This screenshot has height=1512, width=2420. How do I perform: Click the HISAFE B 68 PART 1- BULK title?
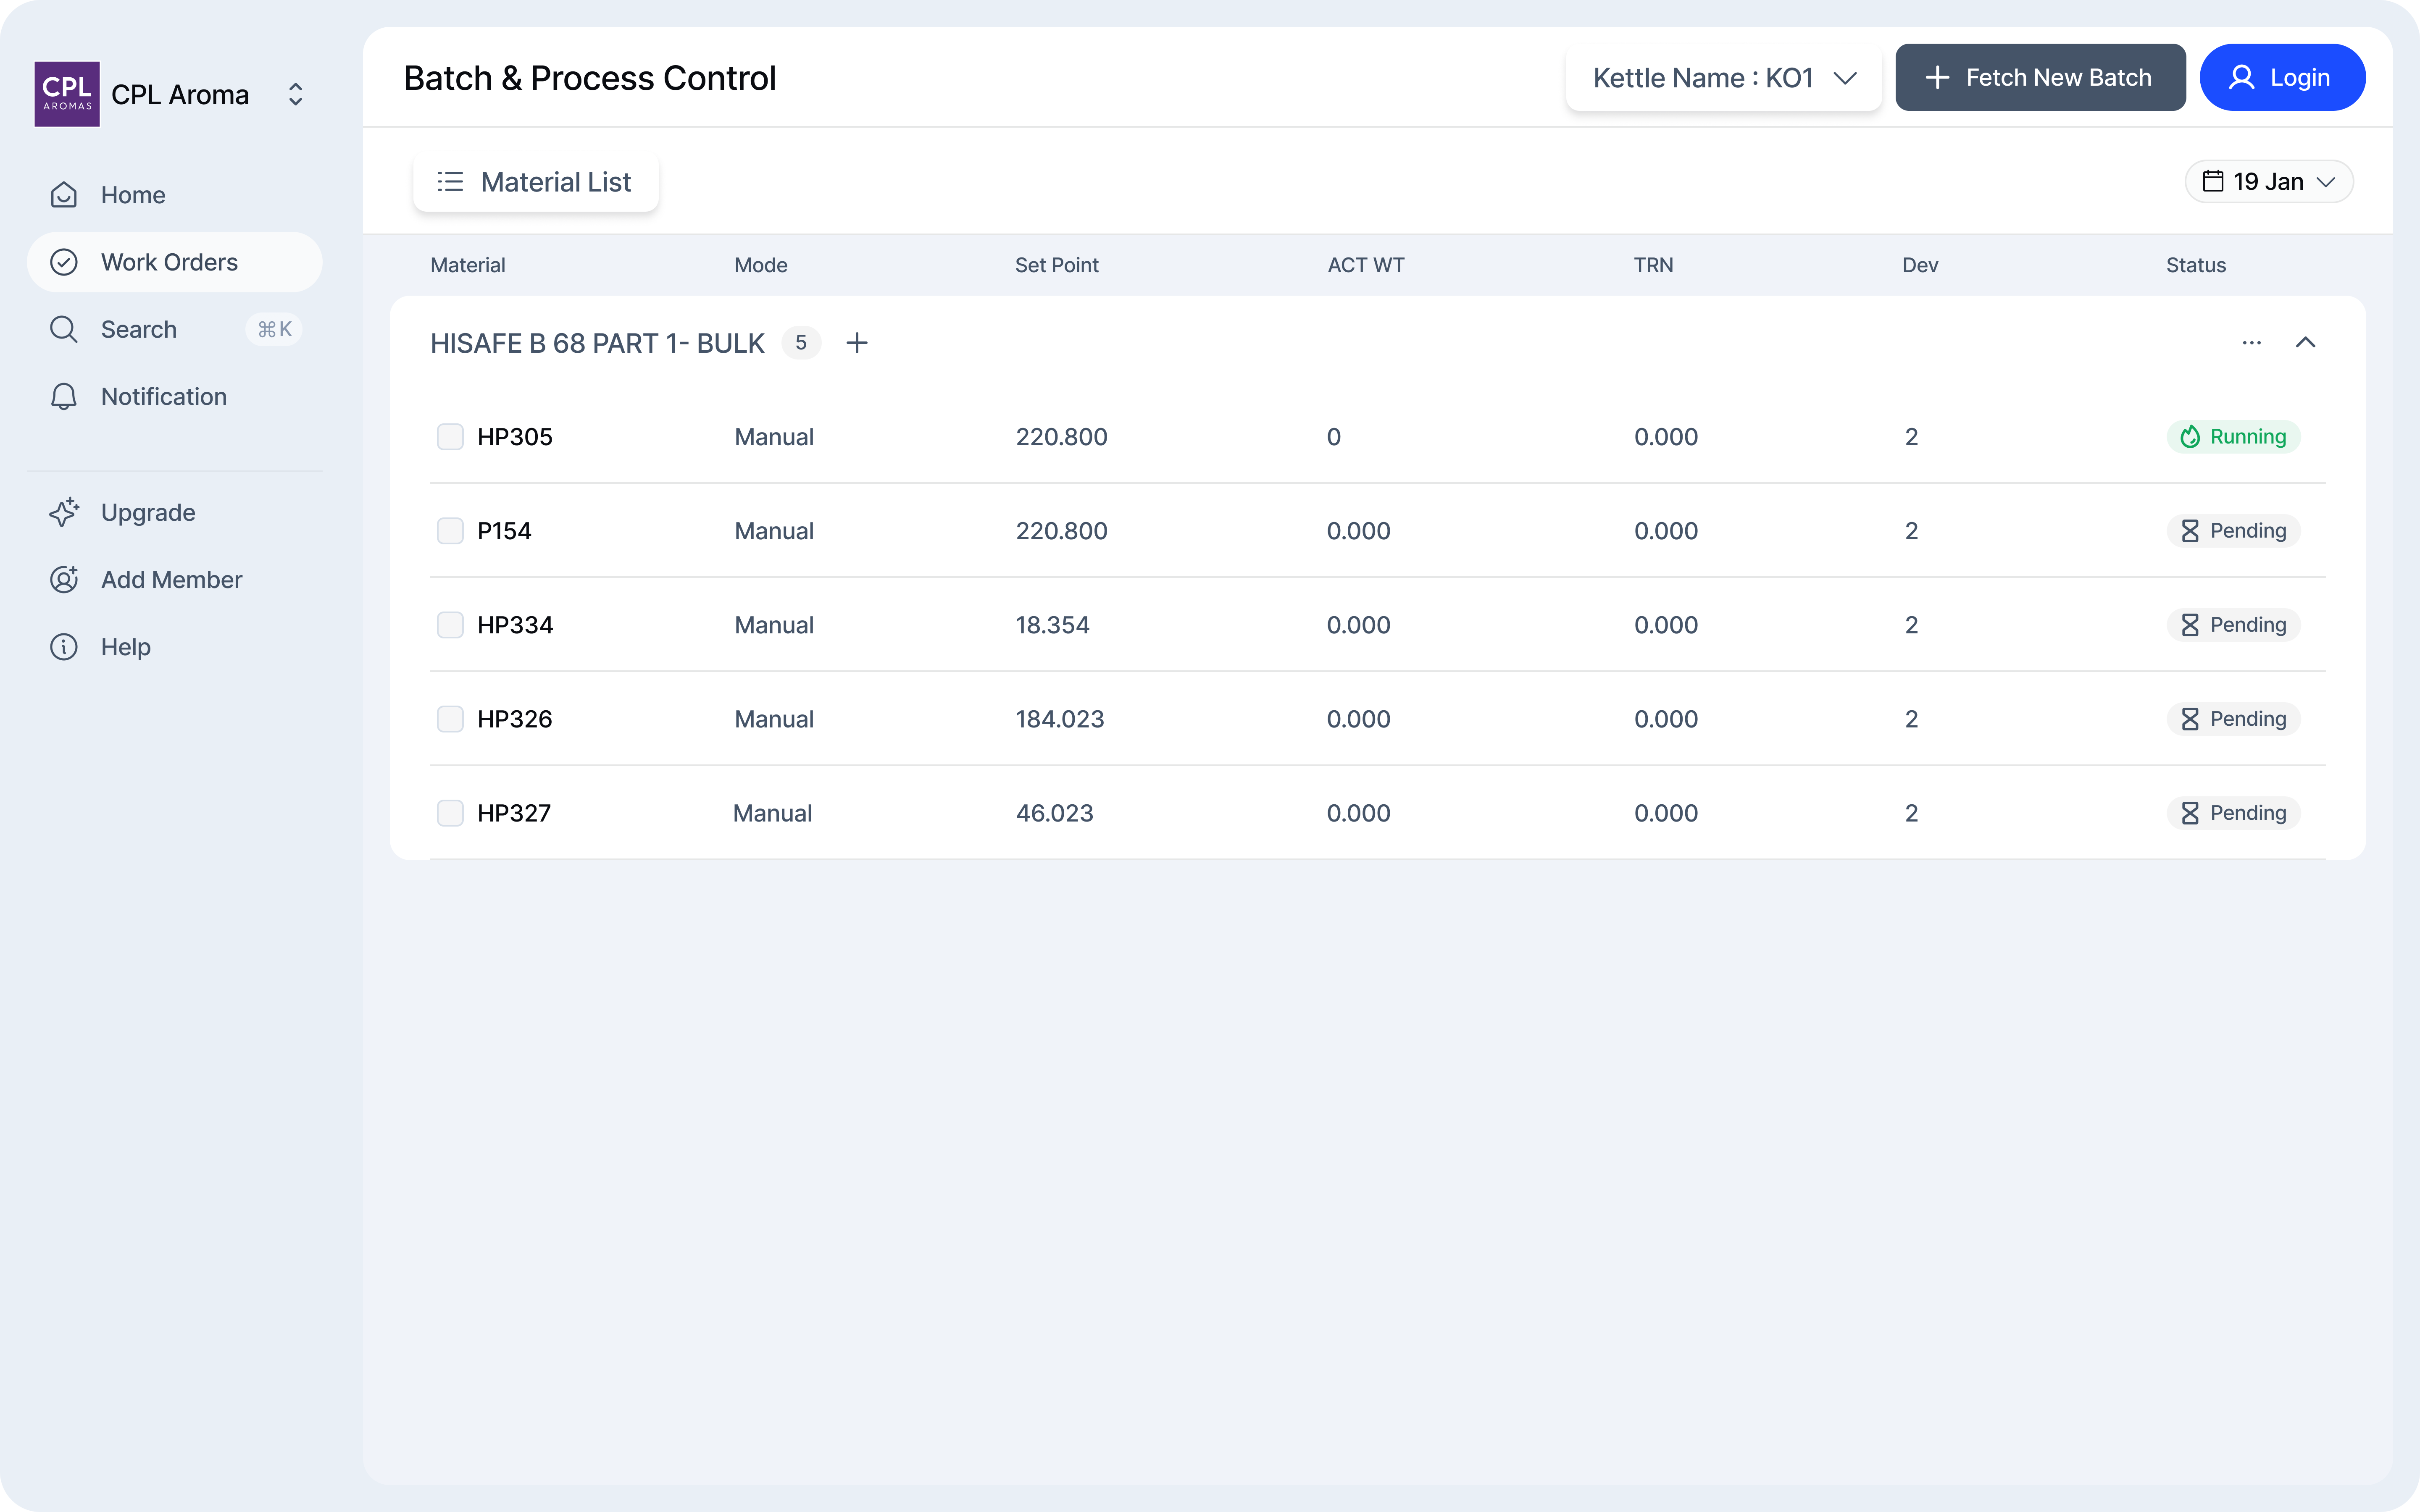pos(597,343)
